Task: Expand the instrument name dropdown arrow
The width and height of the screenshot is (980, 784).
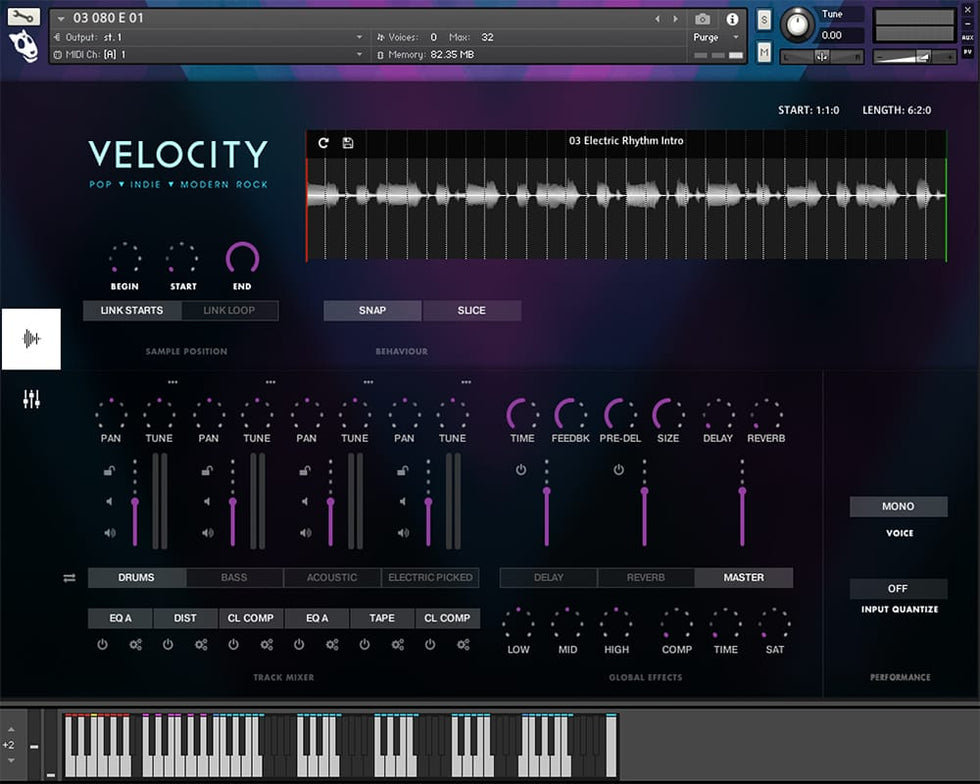Action: (62, 19)
